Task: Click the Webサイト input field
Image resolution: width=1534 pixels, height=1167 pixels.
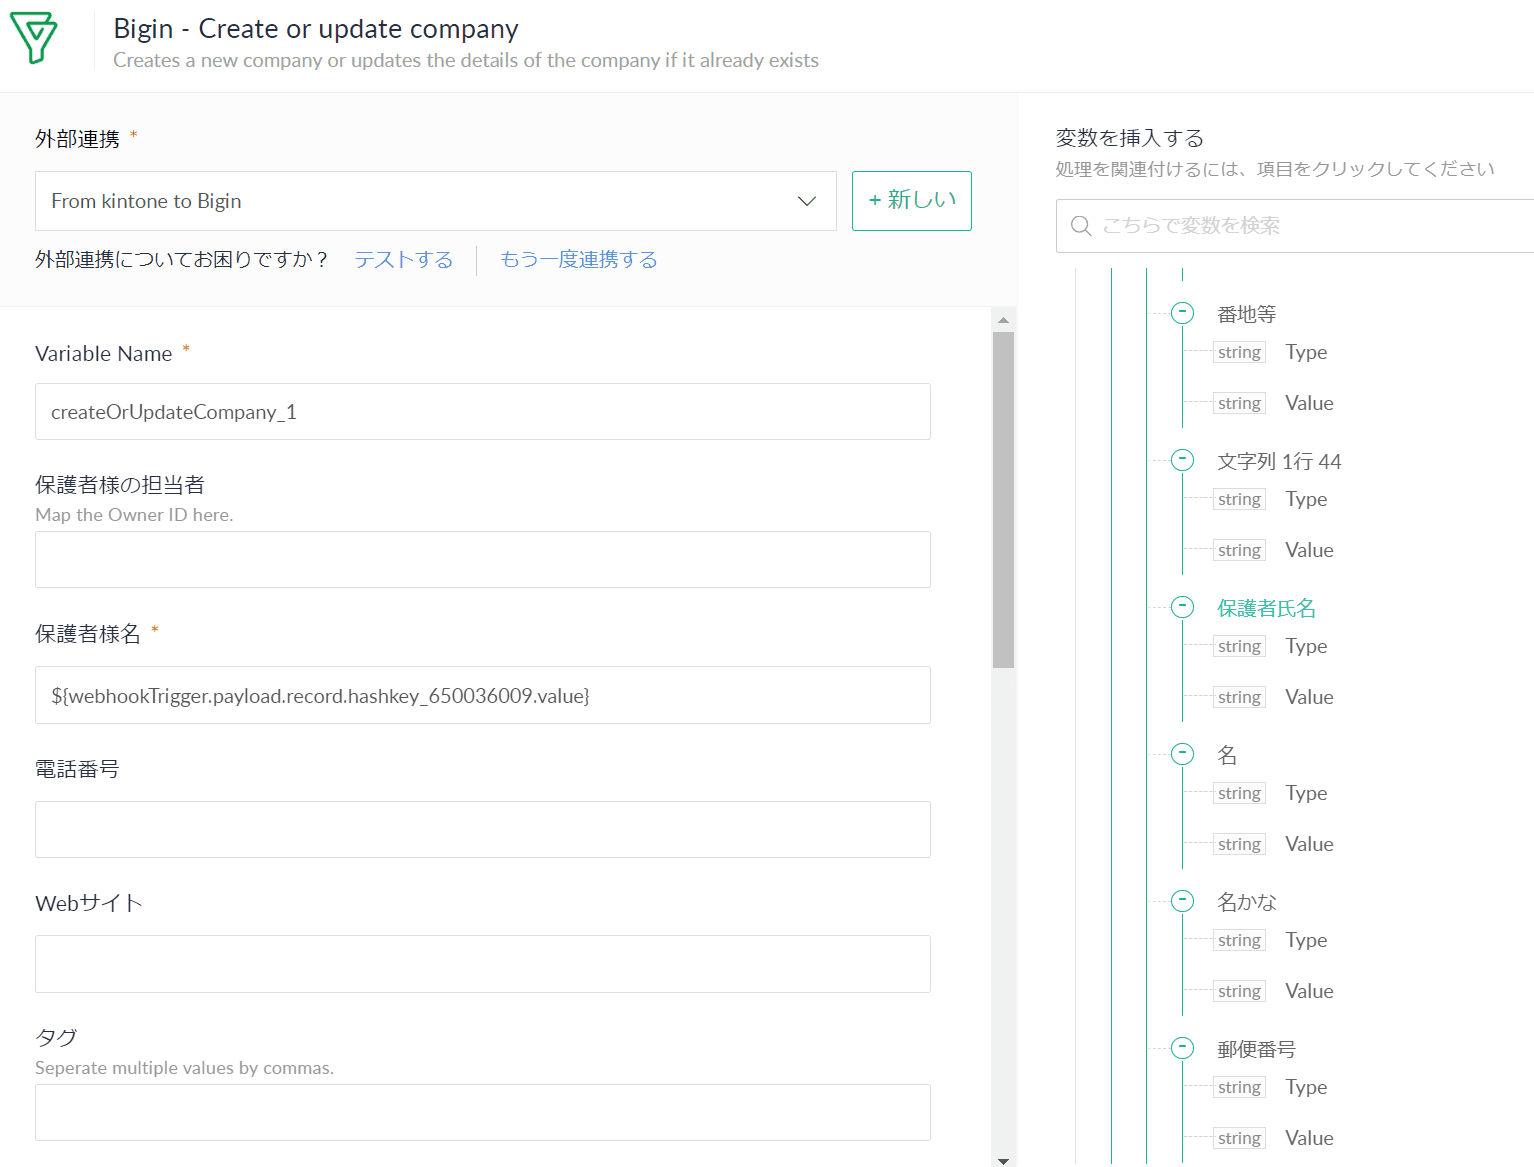Action: tap(482, 964)
